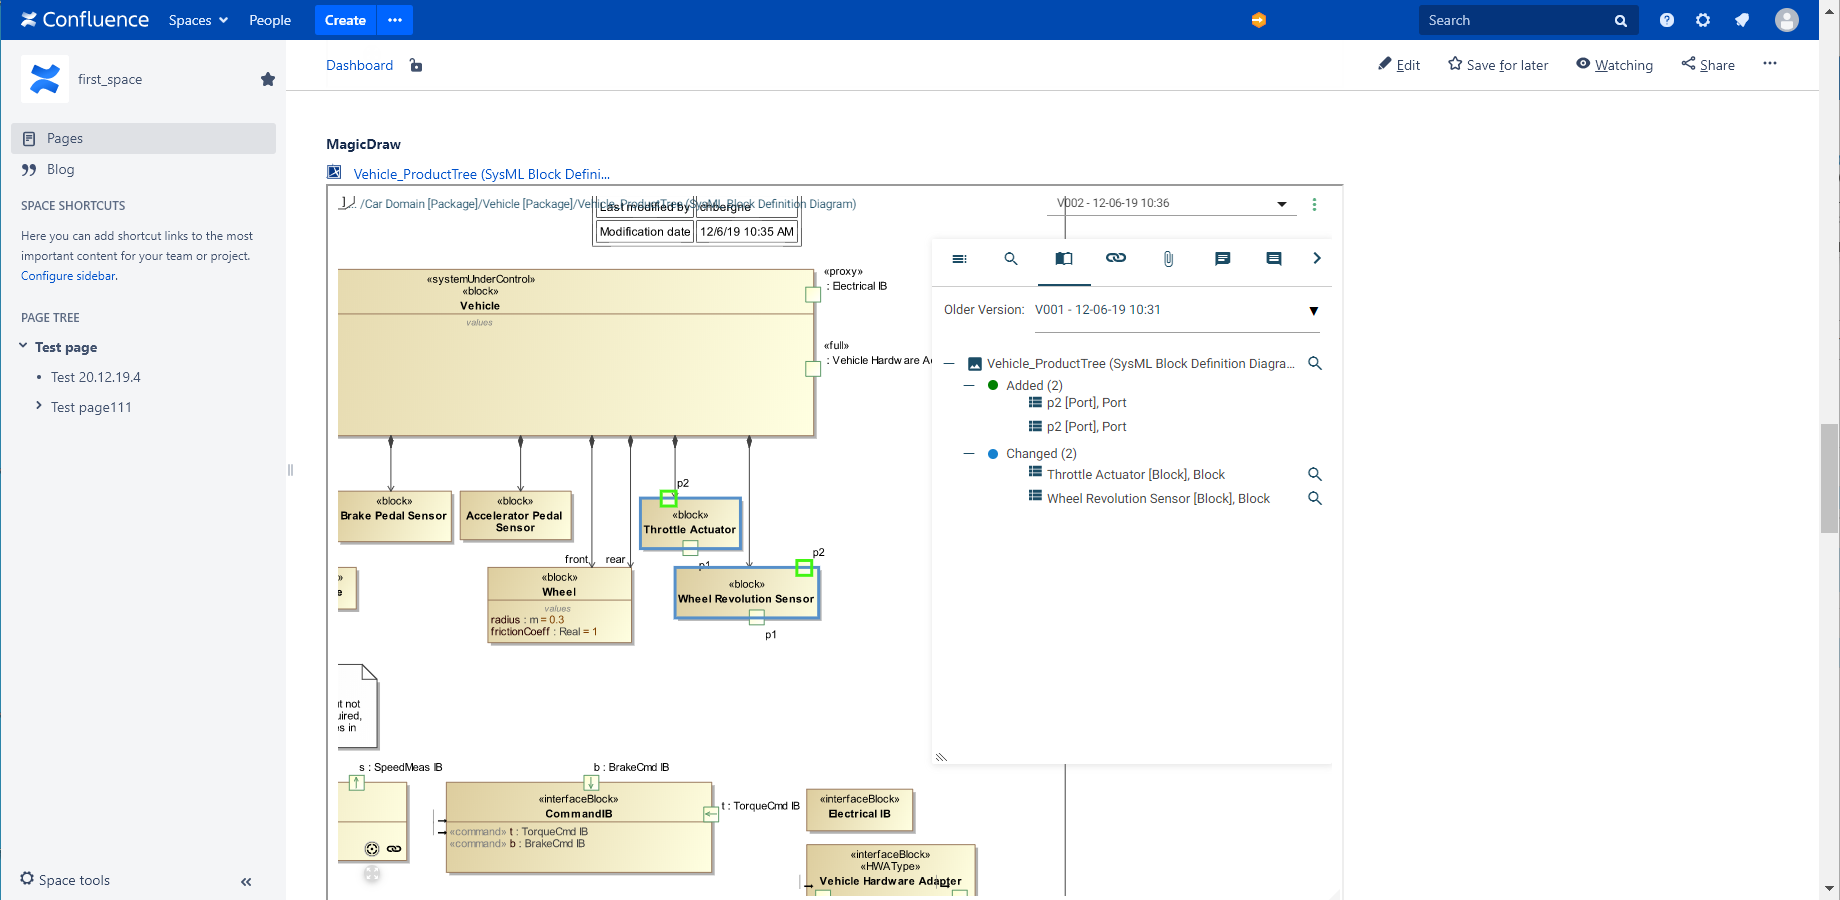The image size is (1840, 900).
Task: Click the link icon on the cut-off diagram block
Action: click(394, 849)
